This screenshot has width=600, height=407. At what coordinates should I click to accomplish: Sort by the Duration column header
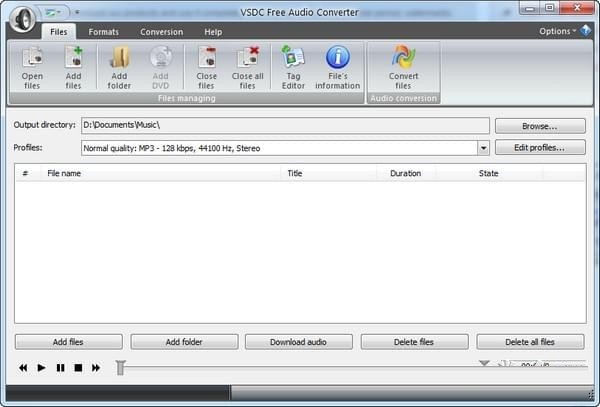pos(406,173)
